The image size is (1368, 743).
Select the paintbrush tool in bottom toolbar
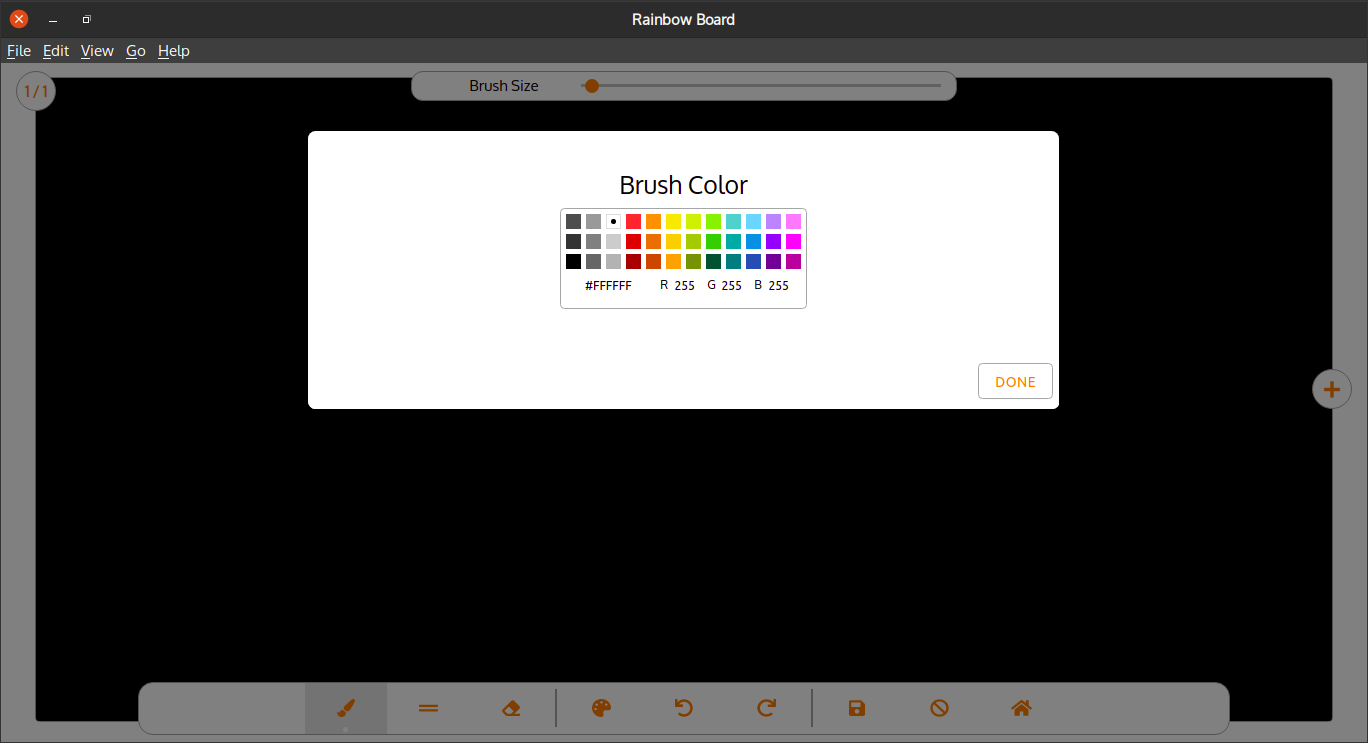[346, 708]
